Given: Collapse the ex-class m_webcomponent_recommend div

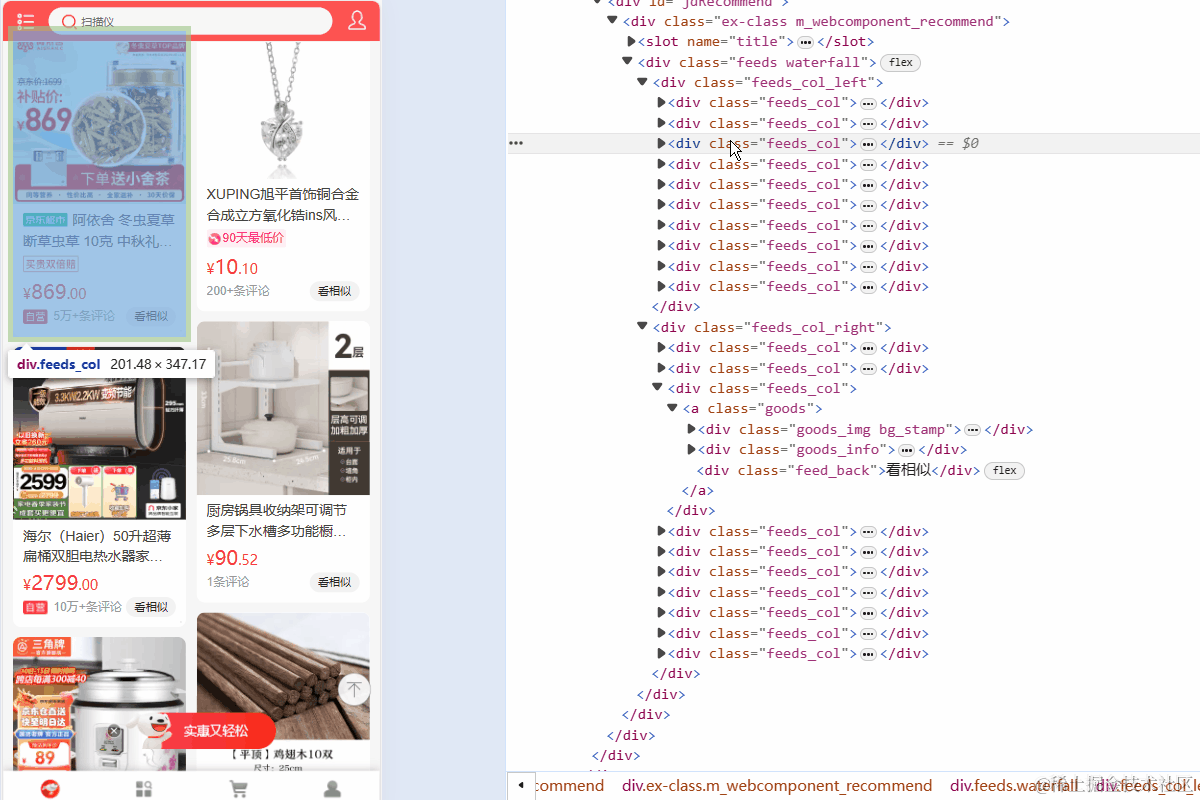Looking at the screenshot, I should (612, 21).
